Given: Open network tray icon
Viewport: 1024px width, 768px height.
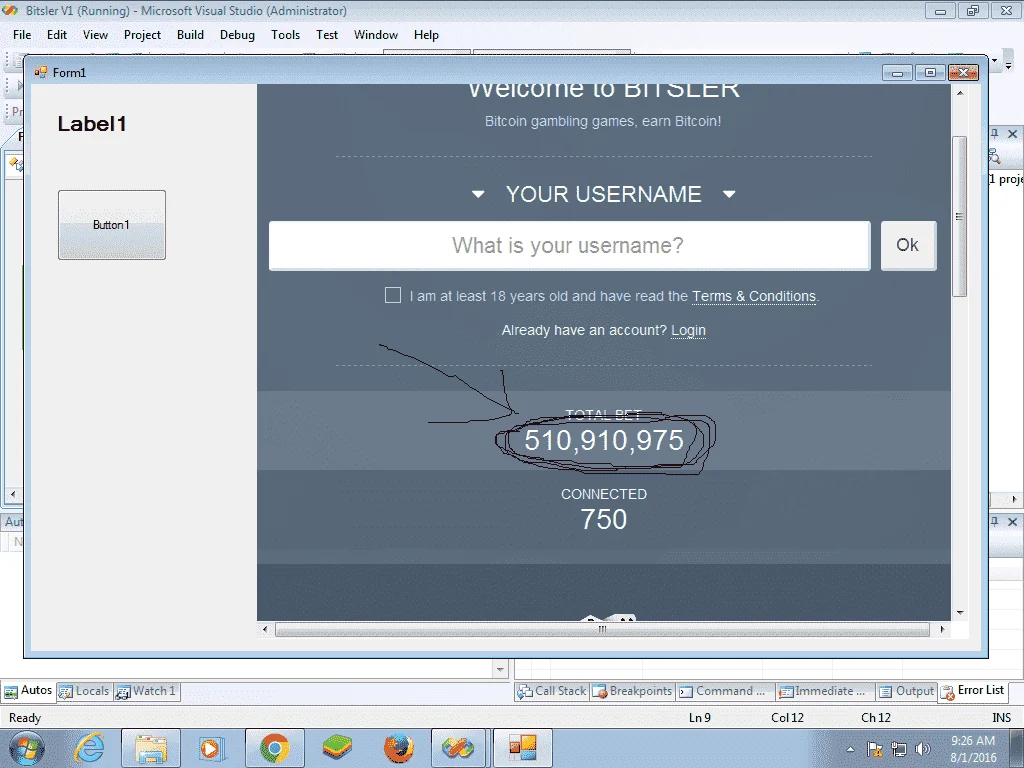Looking at the screenshot, I should [x=899, y=749].
